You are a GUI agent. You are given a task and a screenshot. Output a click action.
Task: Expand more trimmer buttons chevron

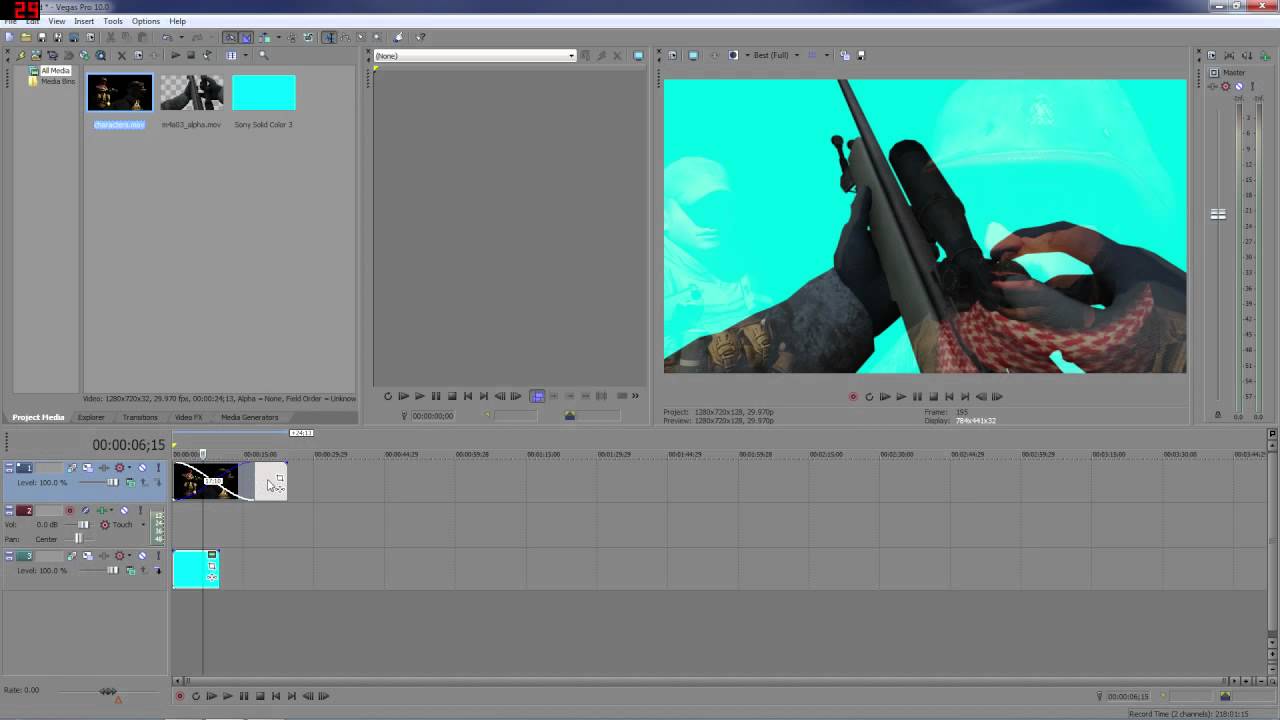[x=635, y=396]
